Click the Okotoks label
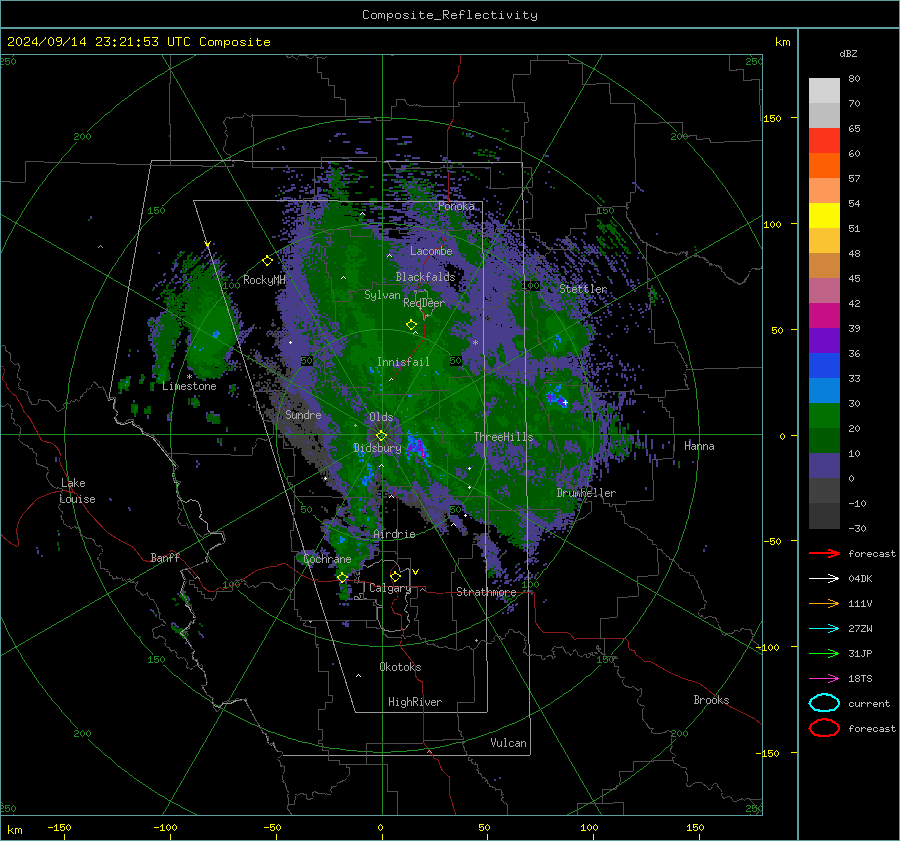This screenshot has height=841, width=900. point(400,667)
